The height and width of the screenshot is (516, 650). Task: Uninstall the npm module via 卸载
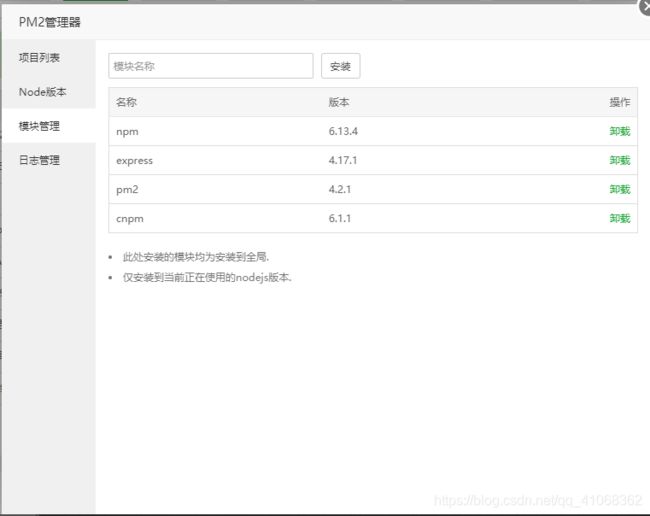(x=619, y=131)
